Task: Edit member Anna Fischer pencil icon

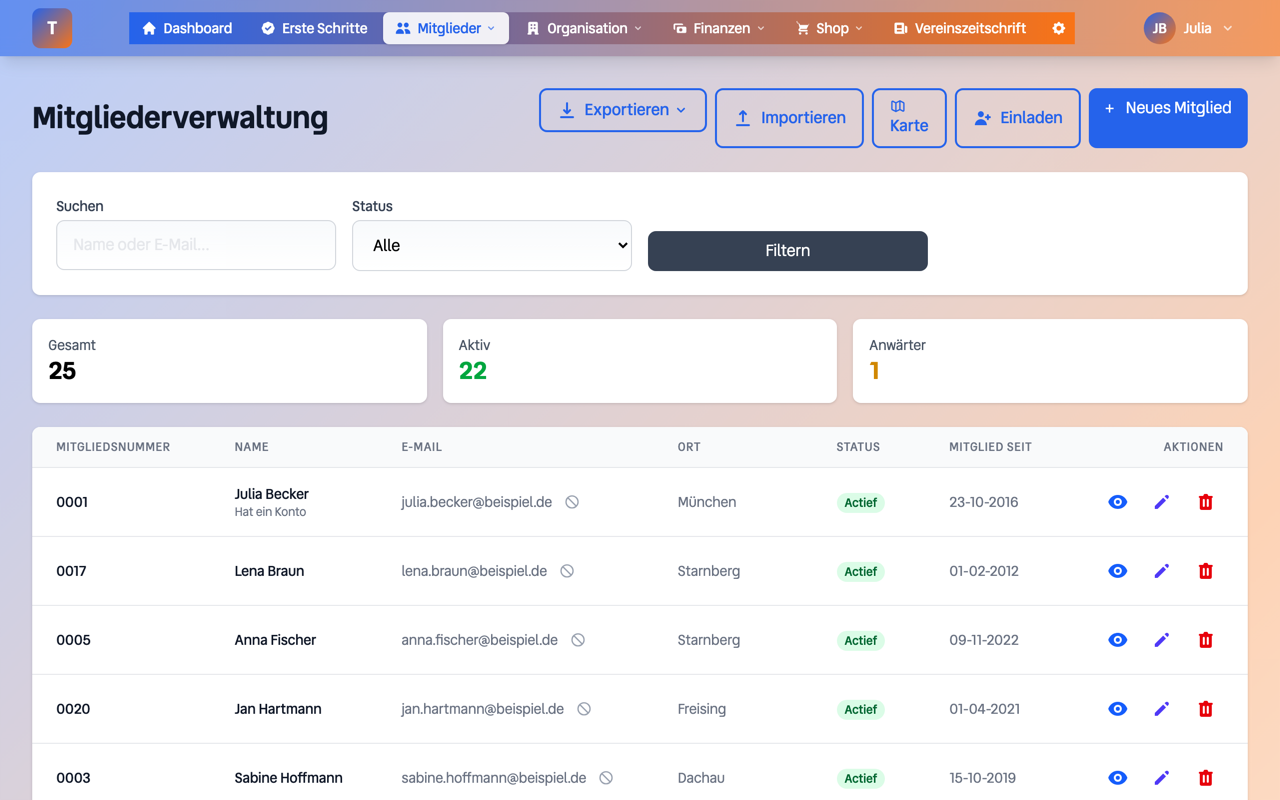Action: (1162, 640)
